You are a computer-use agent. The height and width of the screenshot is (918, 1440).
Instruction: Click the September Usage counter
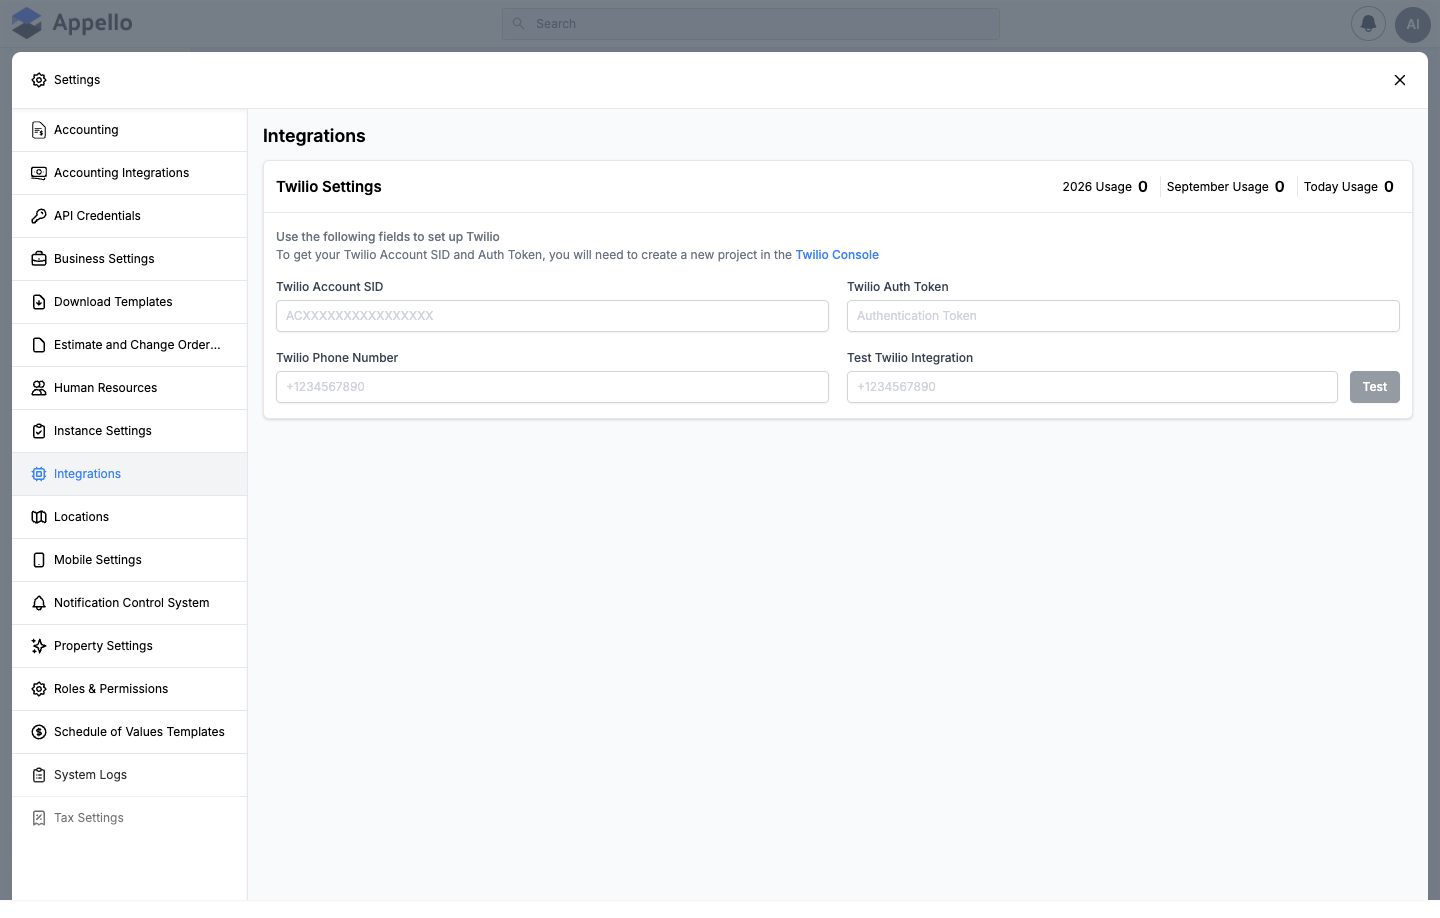1226,187
